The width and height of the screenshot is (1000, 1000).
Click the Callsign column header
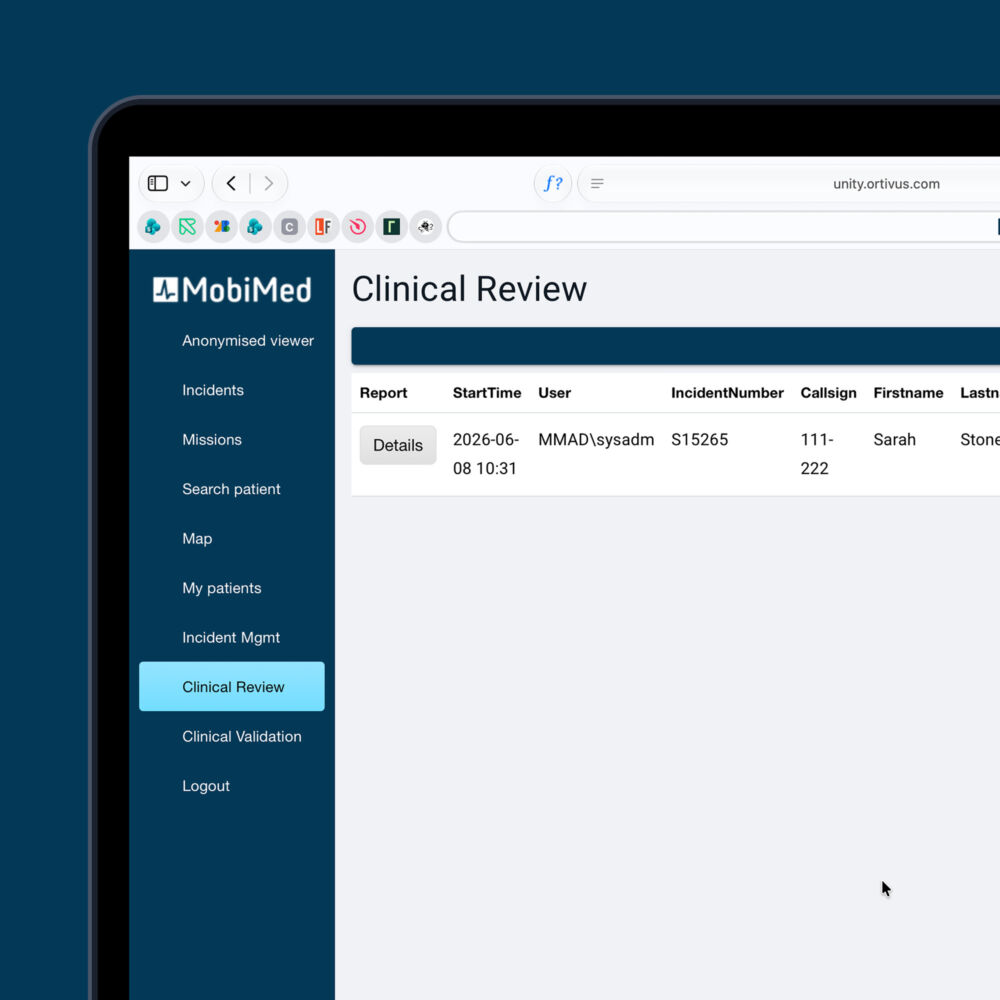coord(828,393)
